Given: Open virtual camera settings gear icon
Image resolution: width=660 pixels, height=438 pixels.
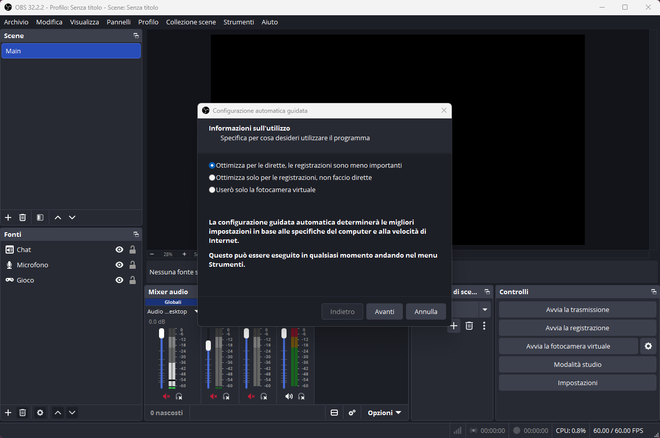Looking at the screenshot, I should (648, 346).
